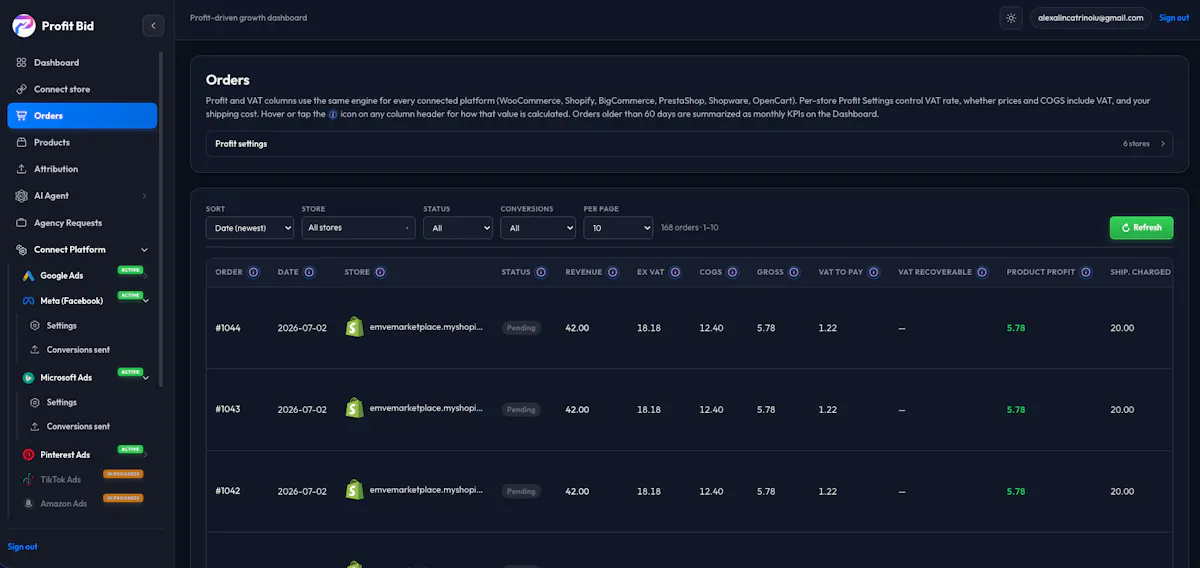Click the account email button
Viewport: 1200px width, 568px height.
click(1090, 18)
